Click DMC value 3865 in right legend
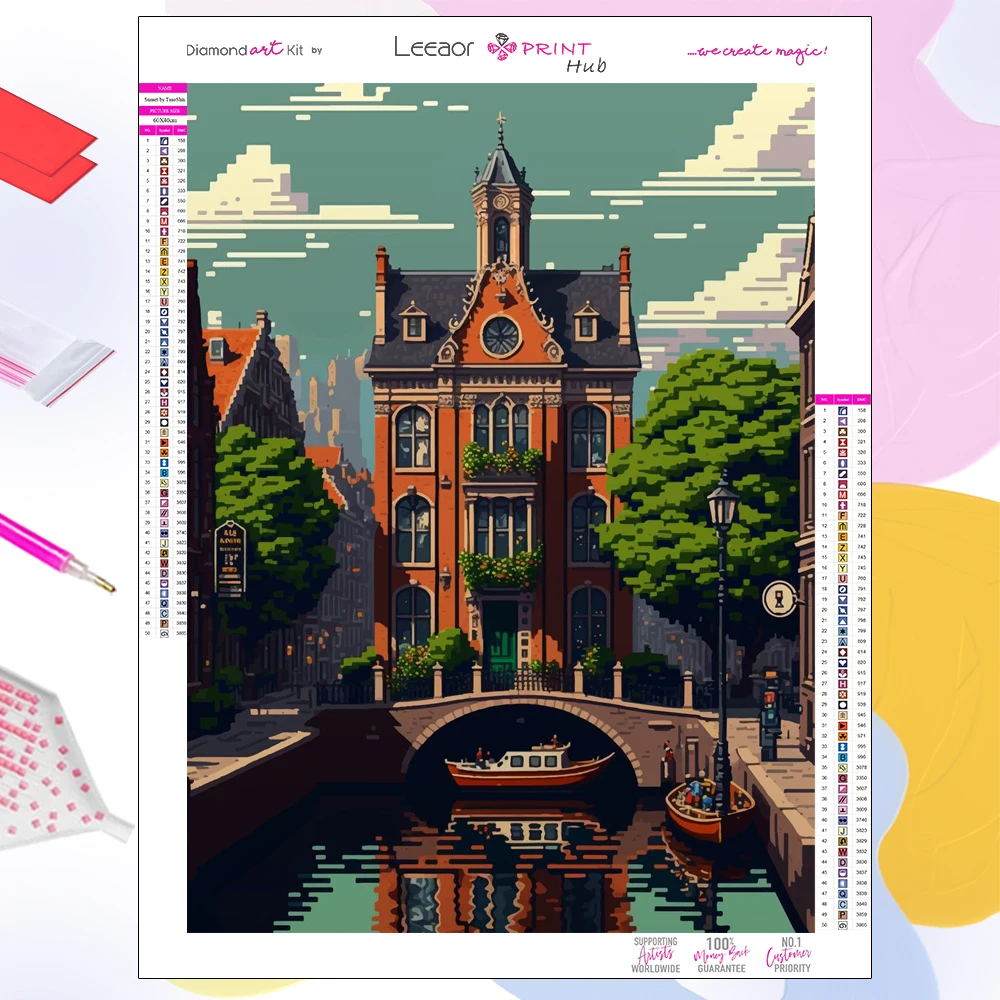 pyautogui.click(x=862, y=925)
